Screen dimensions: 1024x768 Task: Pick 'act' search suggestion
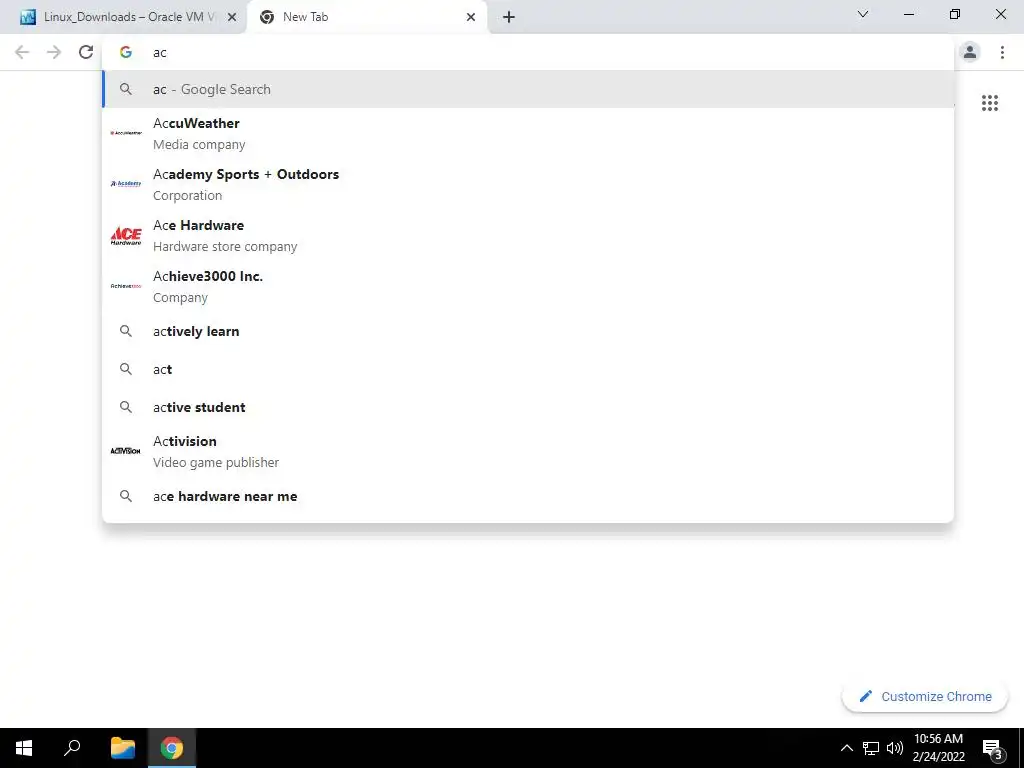pos(528,369)
